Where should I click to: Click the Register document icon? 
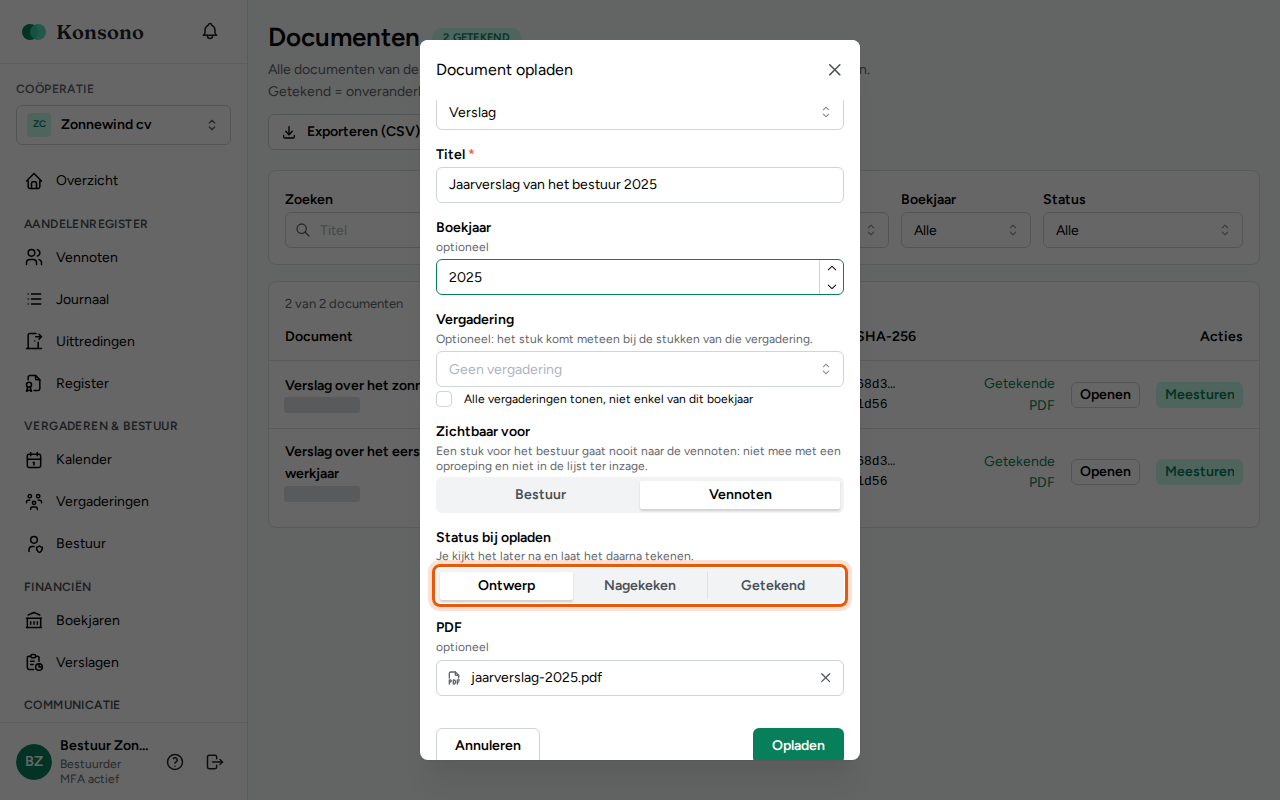[x=34, y=384]
